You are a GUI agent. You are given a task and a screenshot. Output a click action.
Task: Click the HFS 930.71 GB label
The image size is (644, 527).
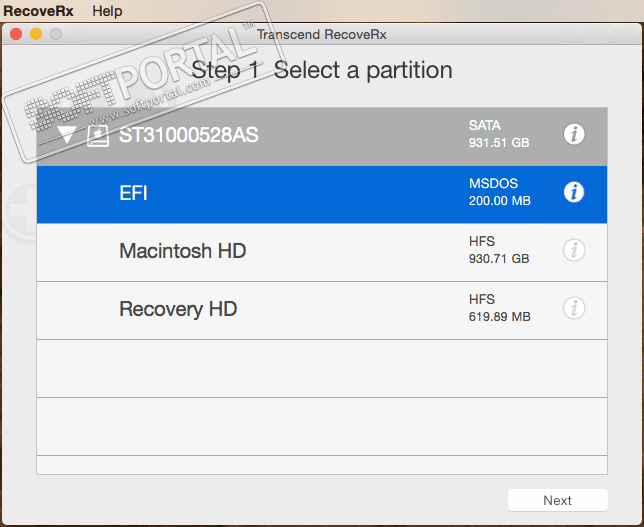pyautogui.click(x=498, y=251)
